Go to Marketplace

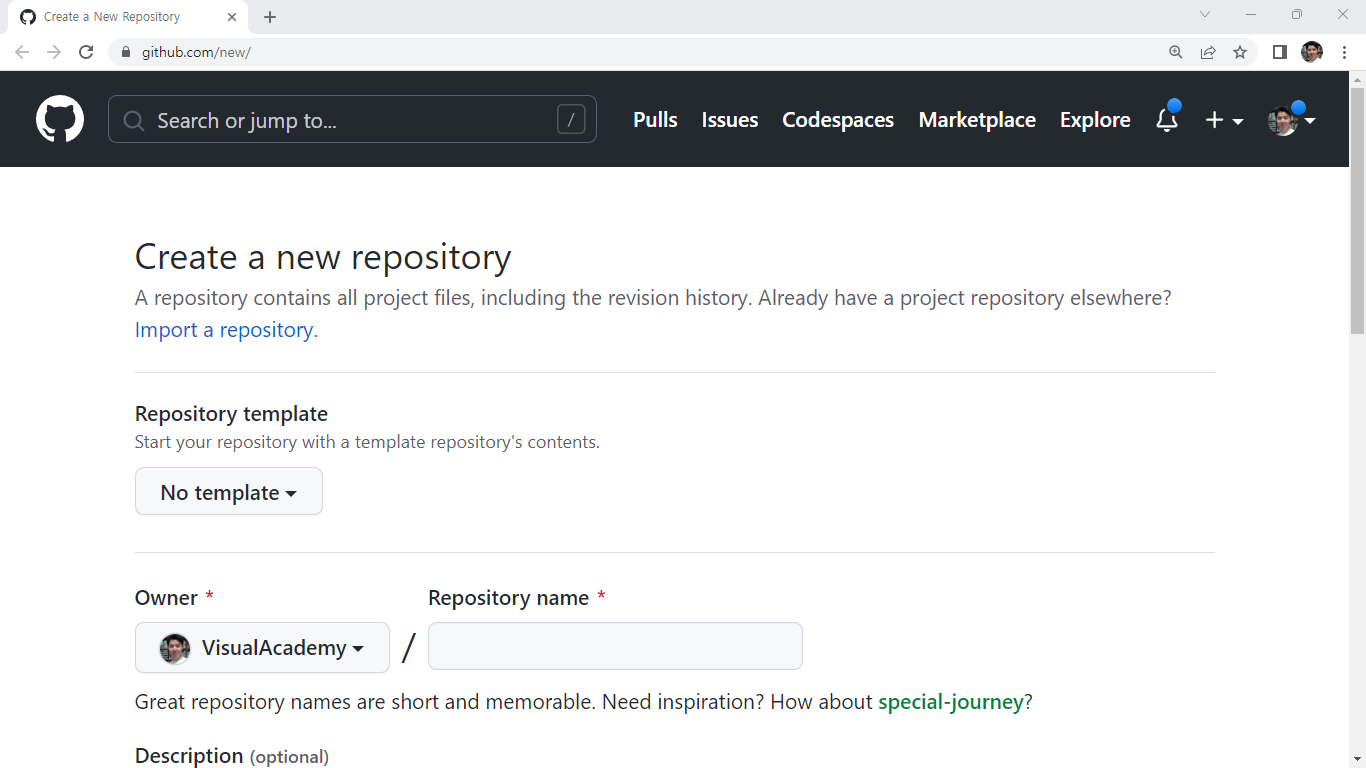tap(977, 120)
